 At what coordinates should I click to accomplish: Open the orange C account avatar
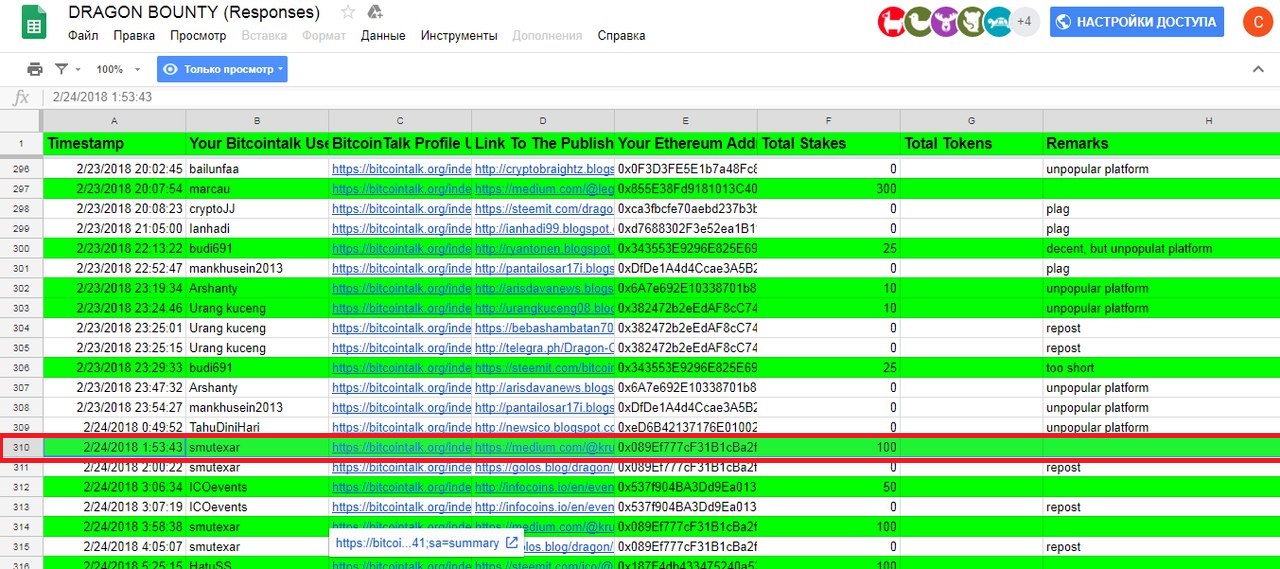(1257, 21)
